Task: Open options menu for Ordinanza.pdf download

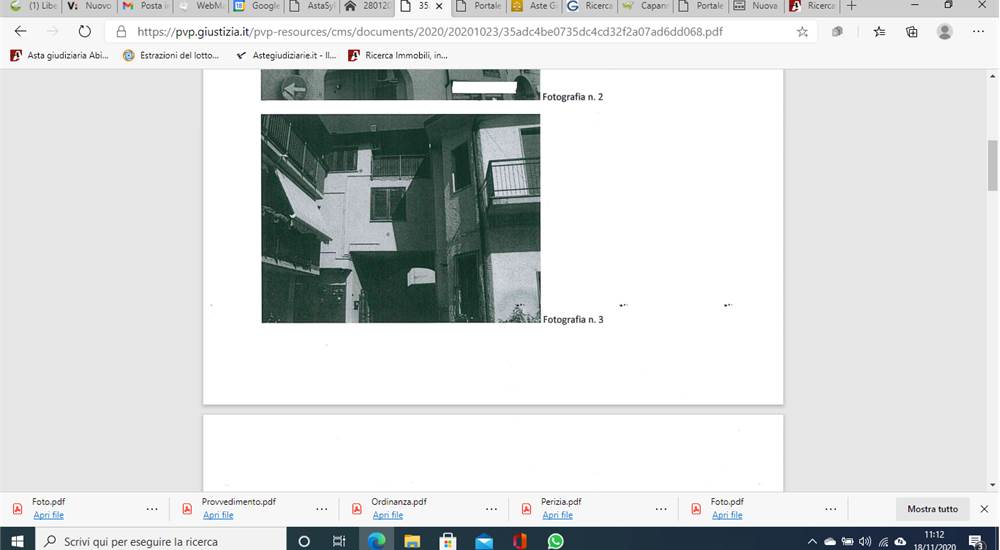Action: [491, 509]
